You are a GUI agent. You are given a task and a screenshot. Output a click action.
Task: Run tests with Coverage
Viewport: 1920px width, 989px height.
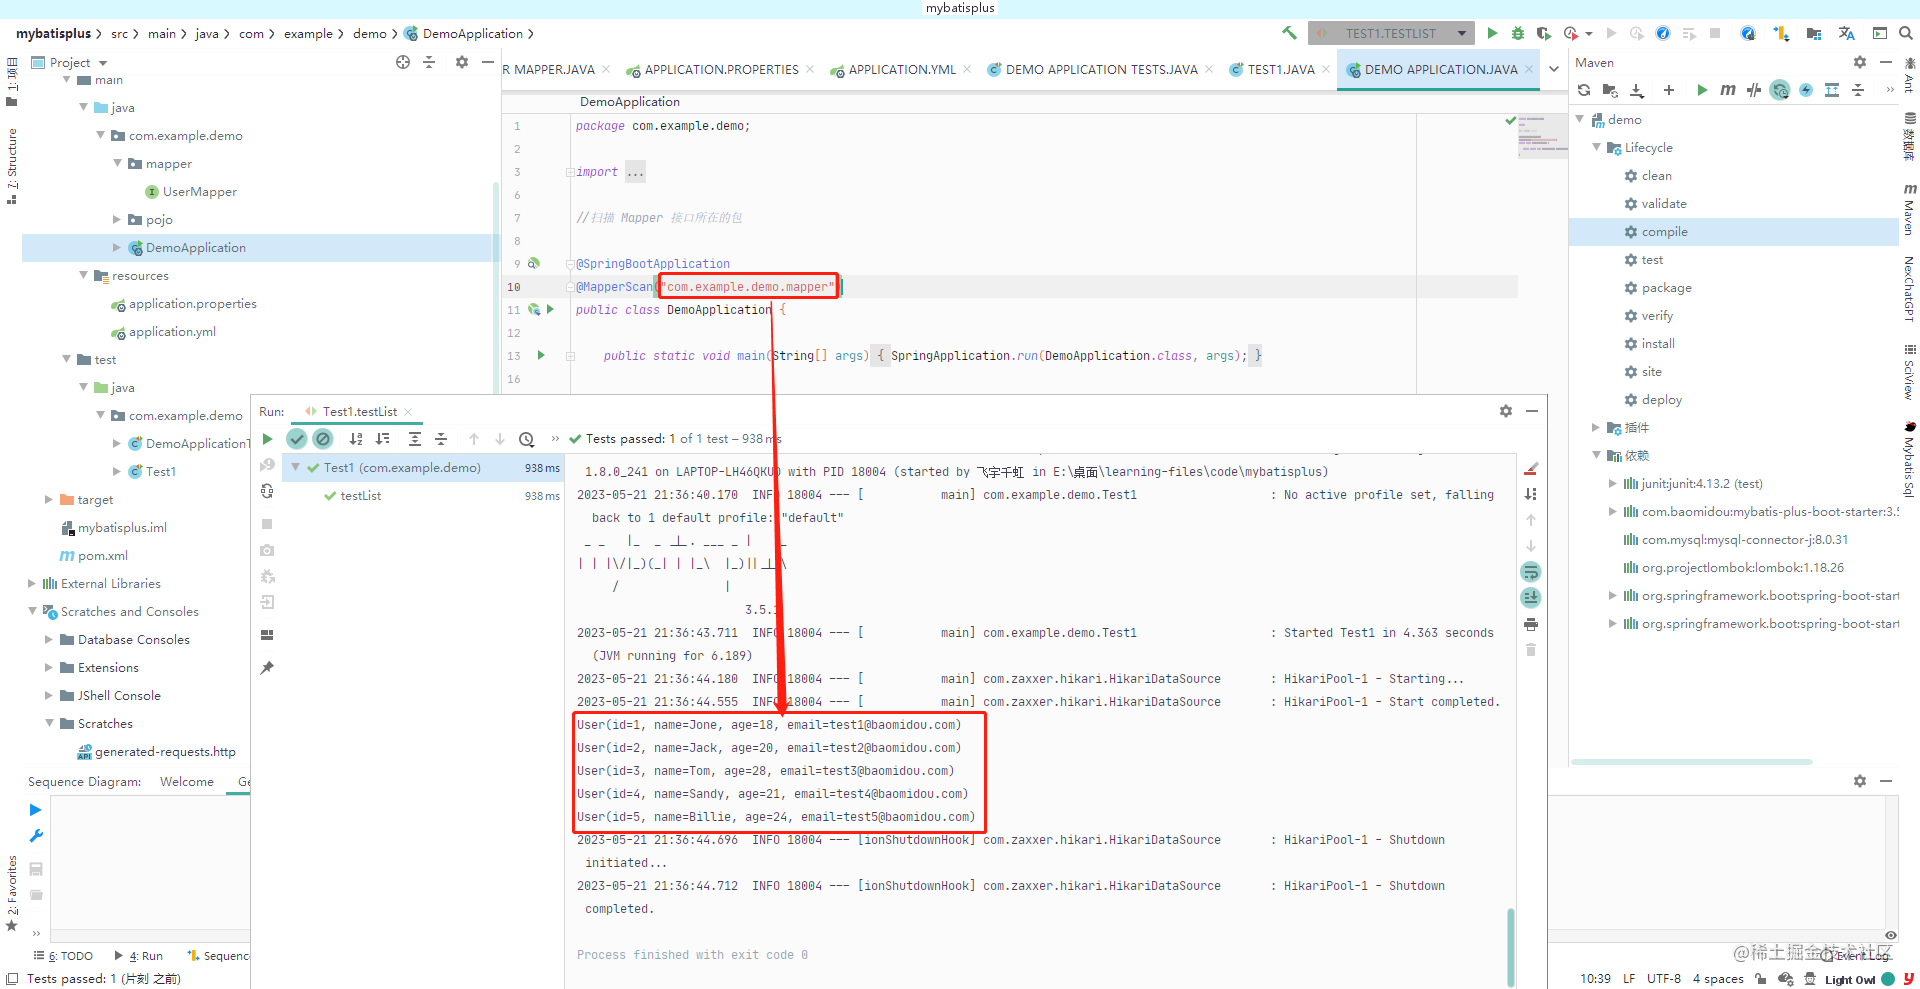pyautogui.click(x=1545, y=33)
